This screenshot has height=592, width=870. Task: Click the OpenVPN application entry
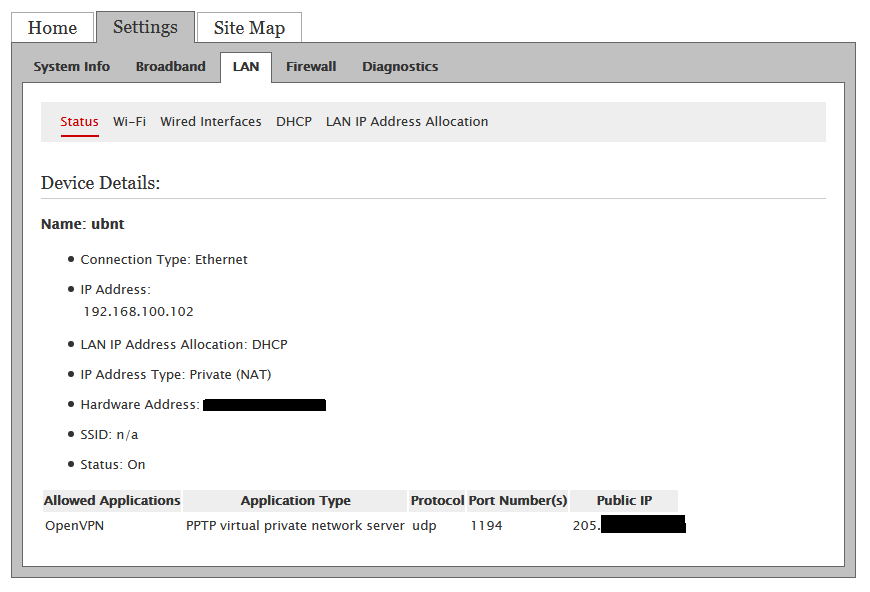(x=74, y=526)
